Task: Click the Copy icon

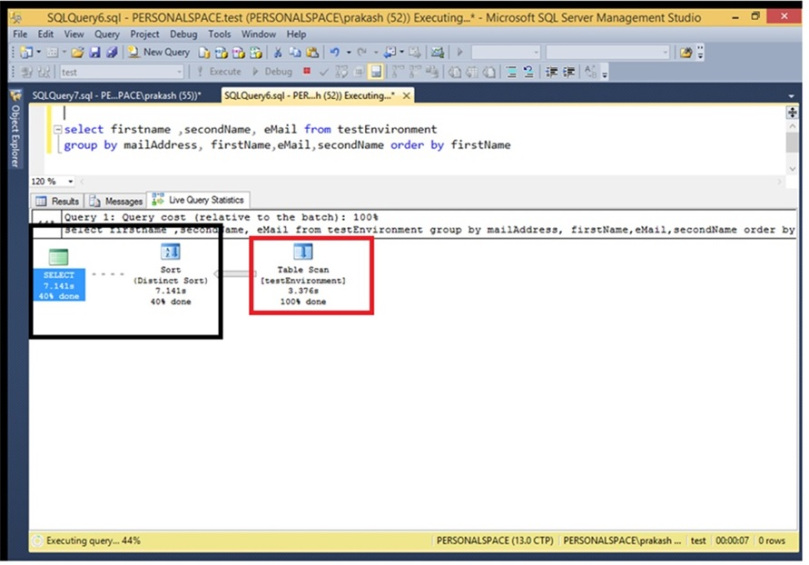Action: point(295,52)
